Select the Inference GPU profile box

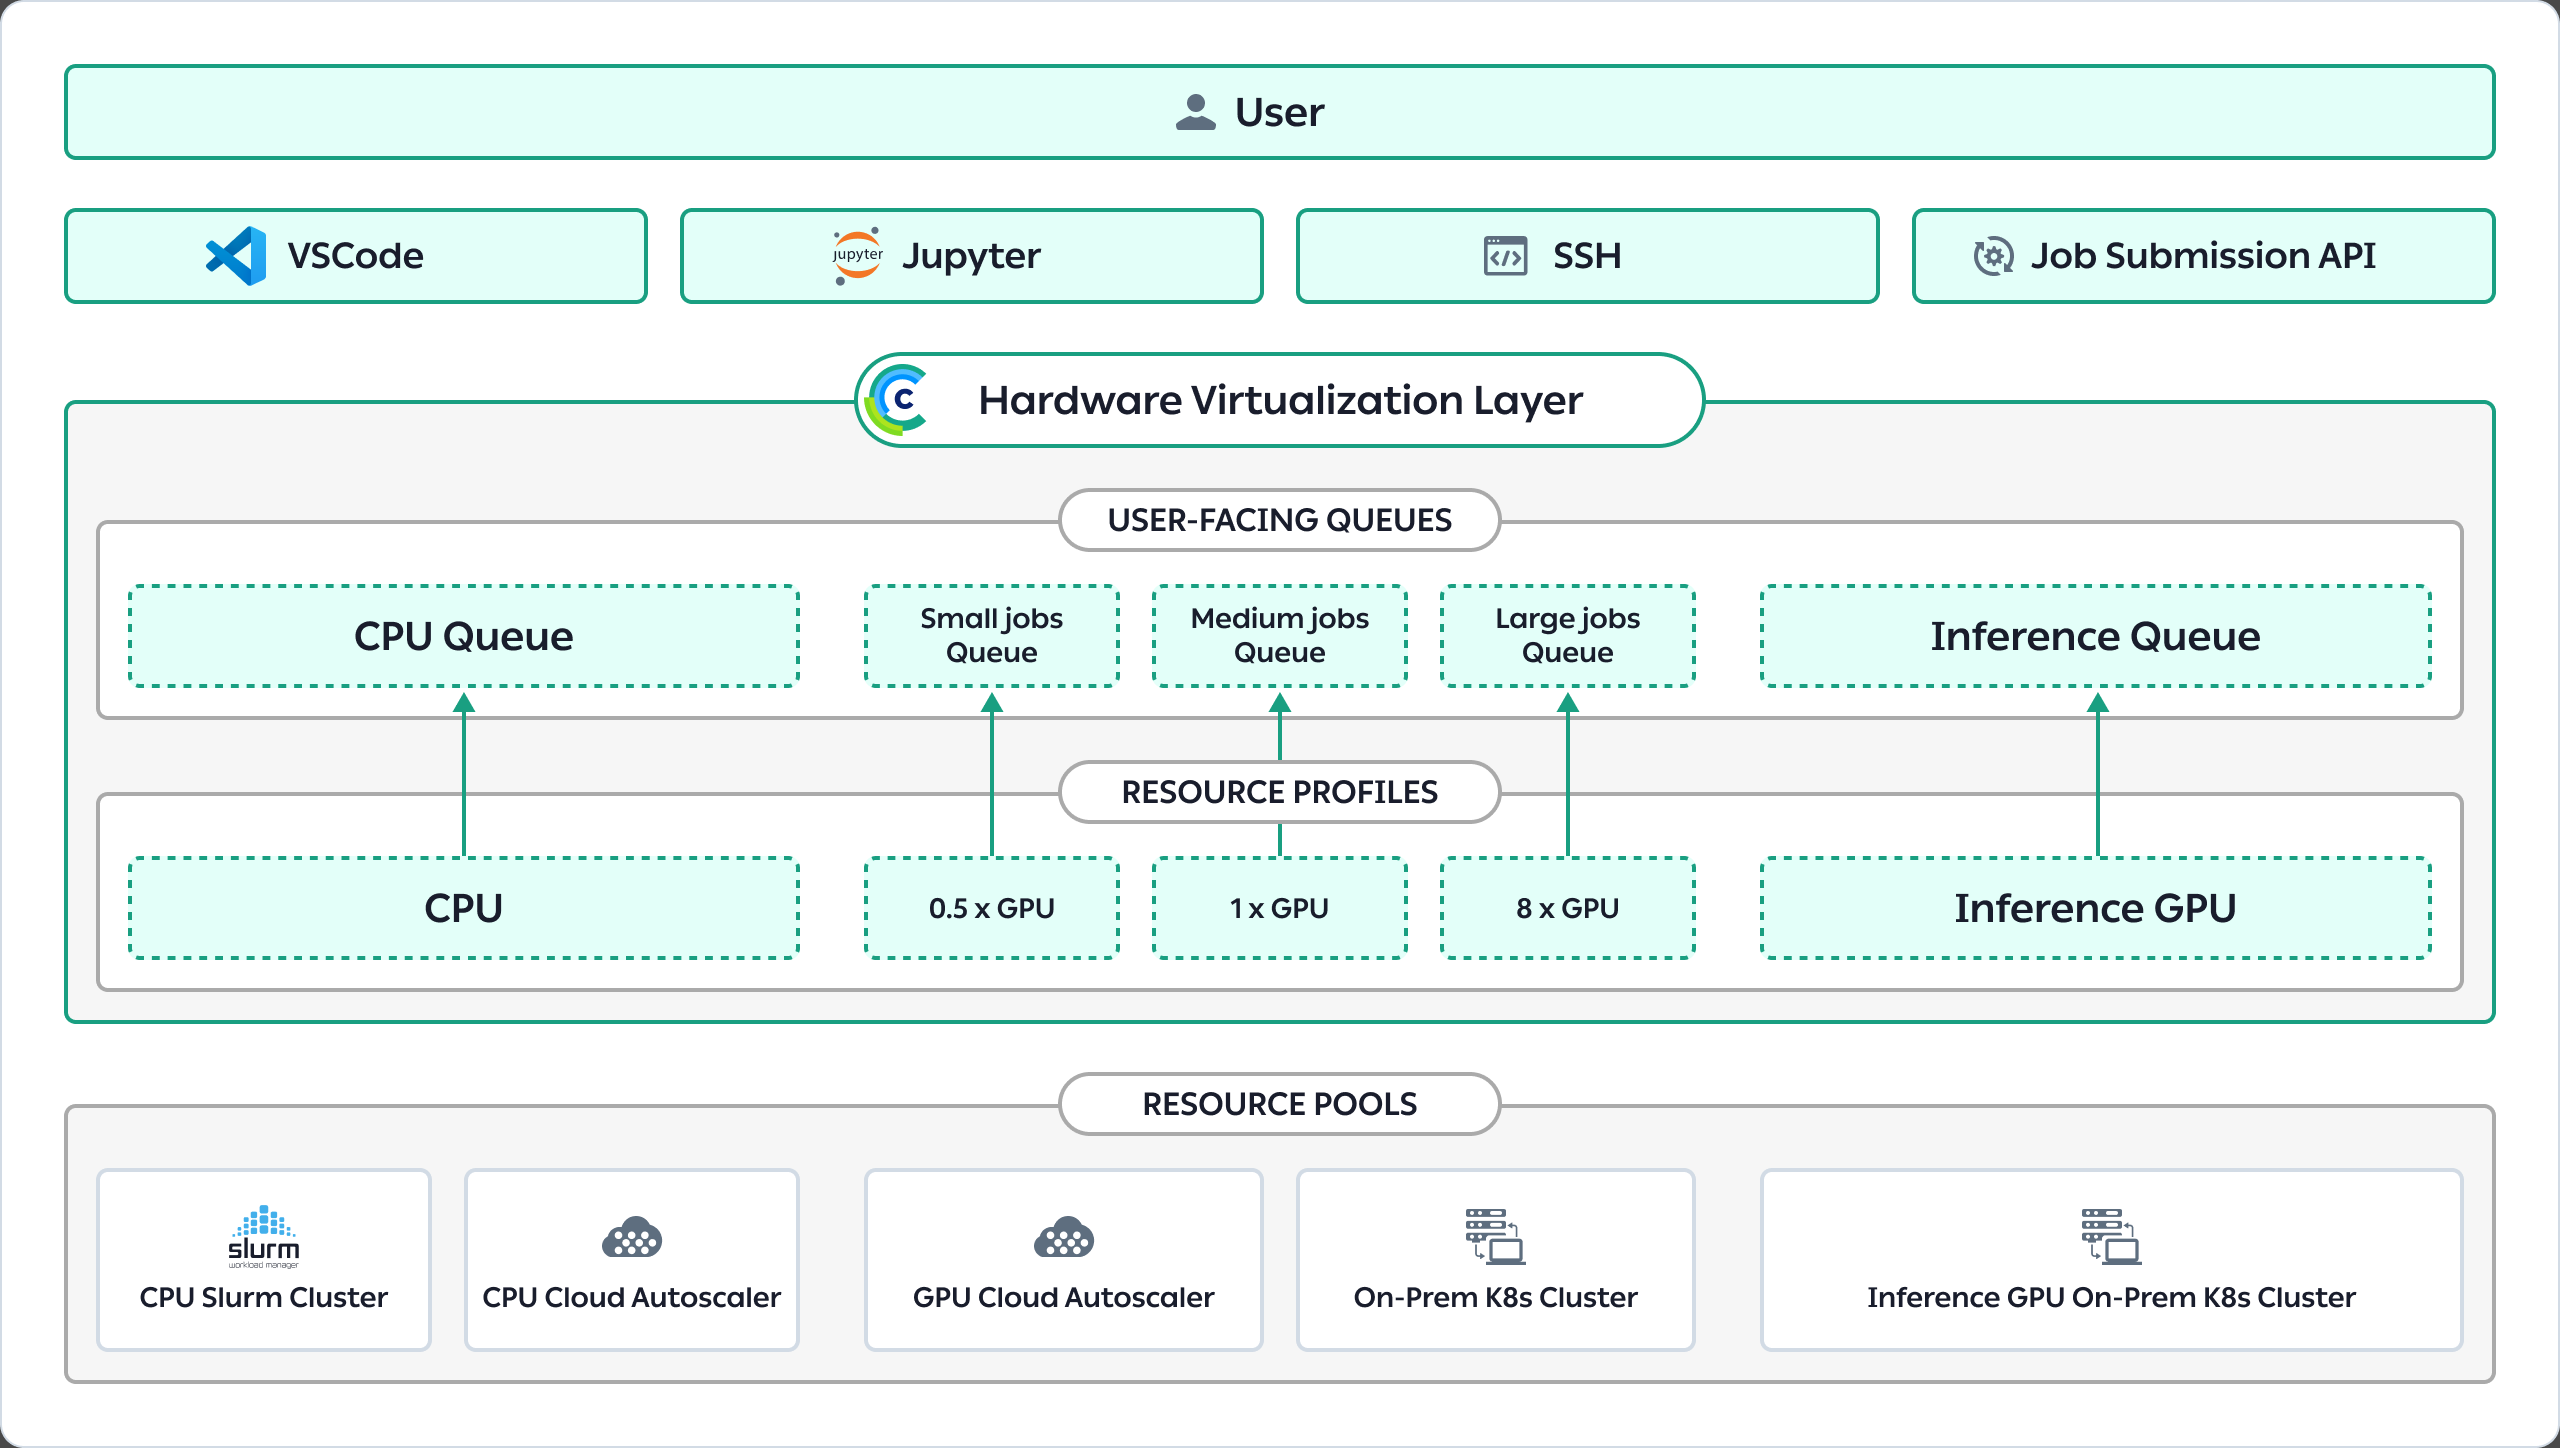click(x=2096, y=908)
